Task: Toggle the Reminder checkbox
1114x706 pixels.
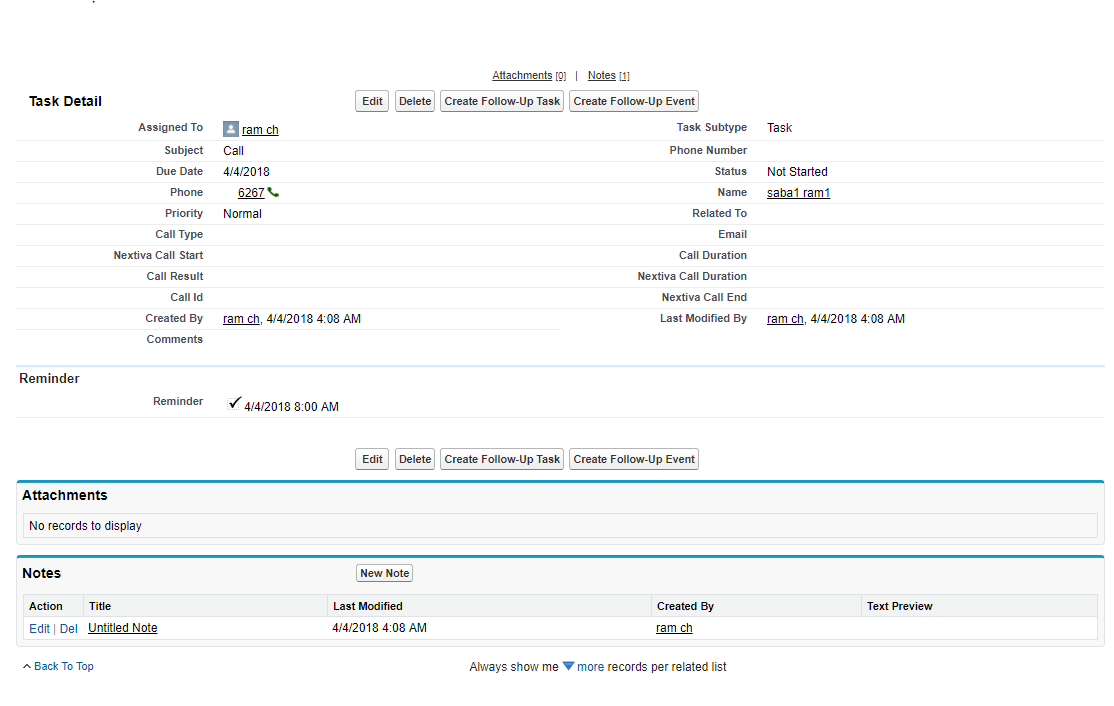Action: 234,403
